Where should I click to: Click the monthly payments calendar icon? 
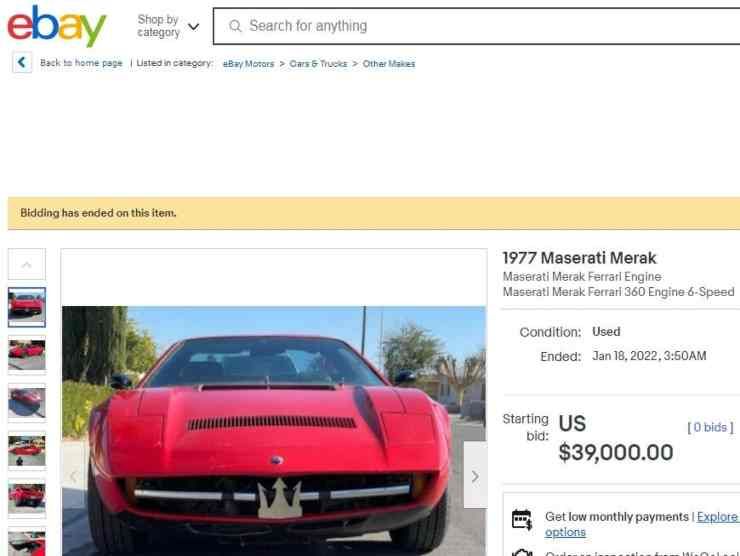pyautogui.click(x=522, y=520)
